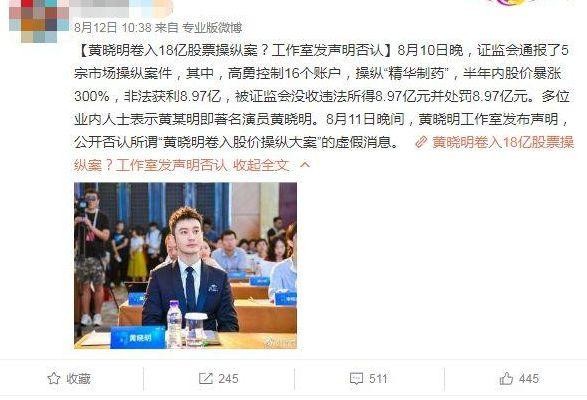Click the star favorite icon
587x400 pixels.
(54, 379)
